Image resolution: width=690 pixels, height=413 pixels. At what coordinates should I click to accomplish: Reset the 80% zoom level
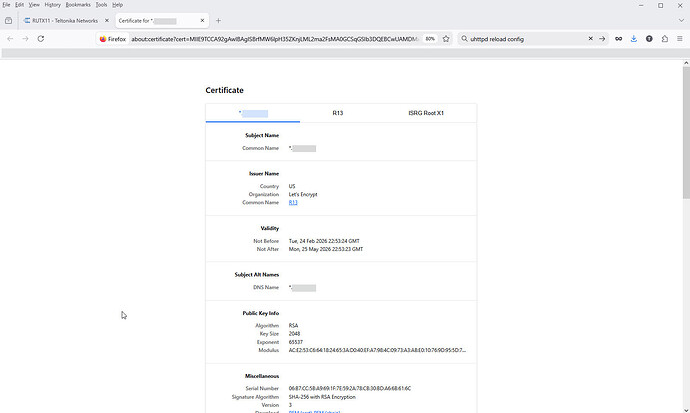[x=430, y=39]
